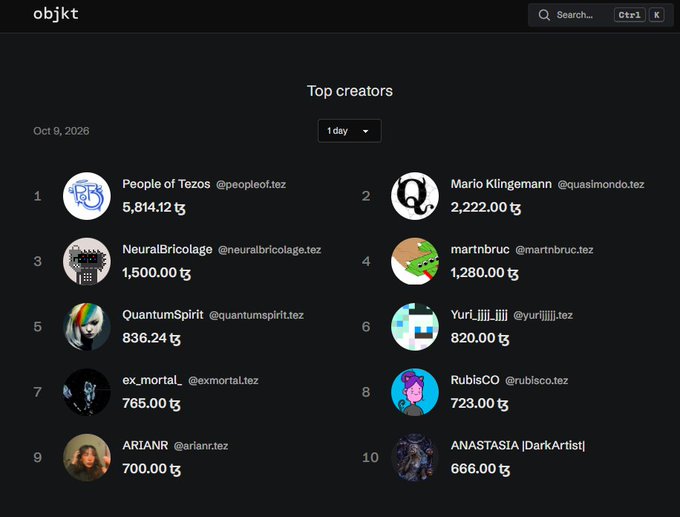680x517 pixels.
Task: Open ANASTASIA |DarkArtist| creator name
Action: click(x=518, y=445)
